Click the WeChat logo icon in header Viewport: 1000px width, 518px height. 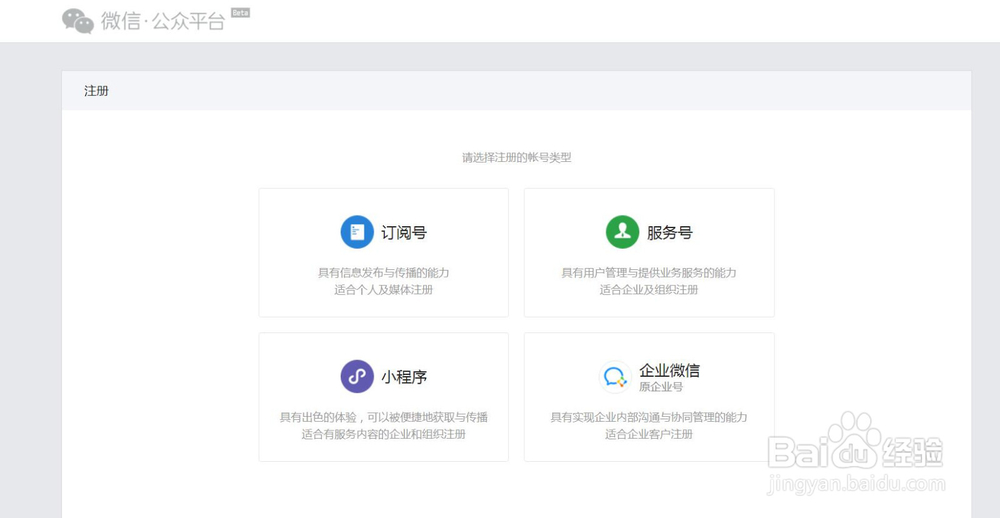(78, 21)
